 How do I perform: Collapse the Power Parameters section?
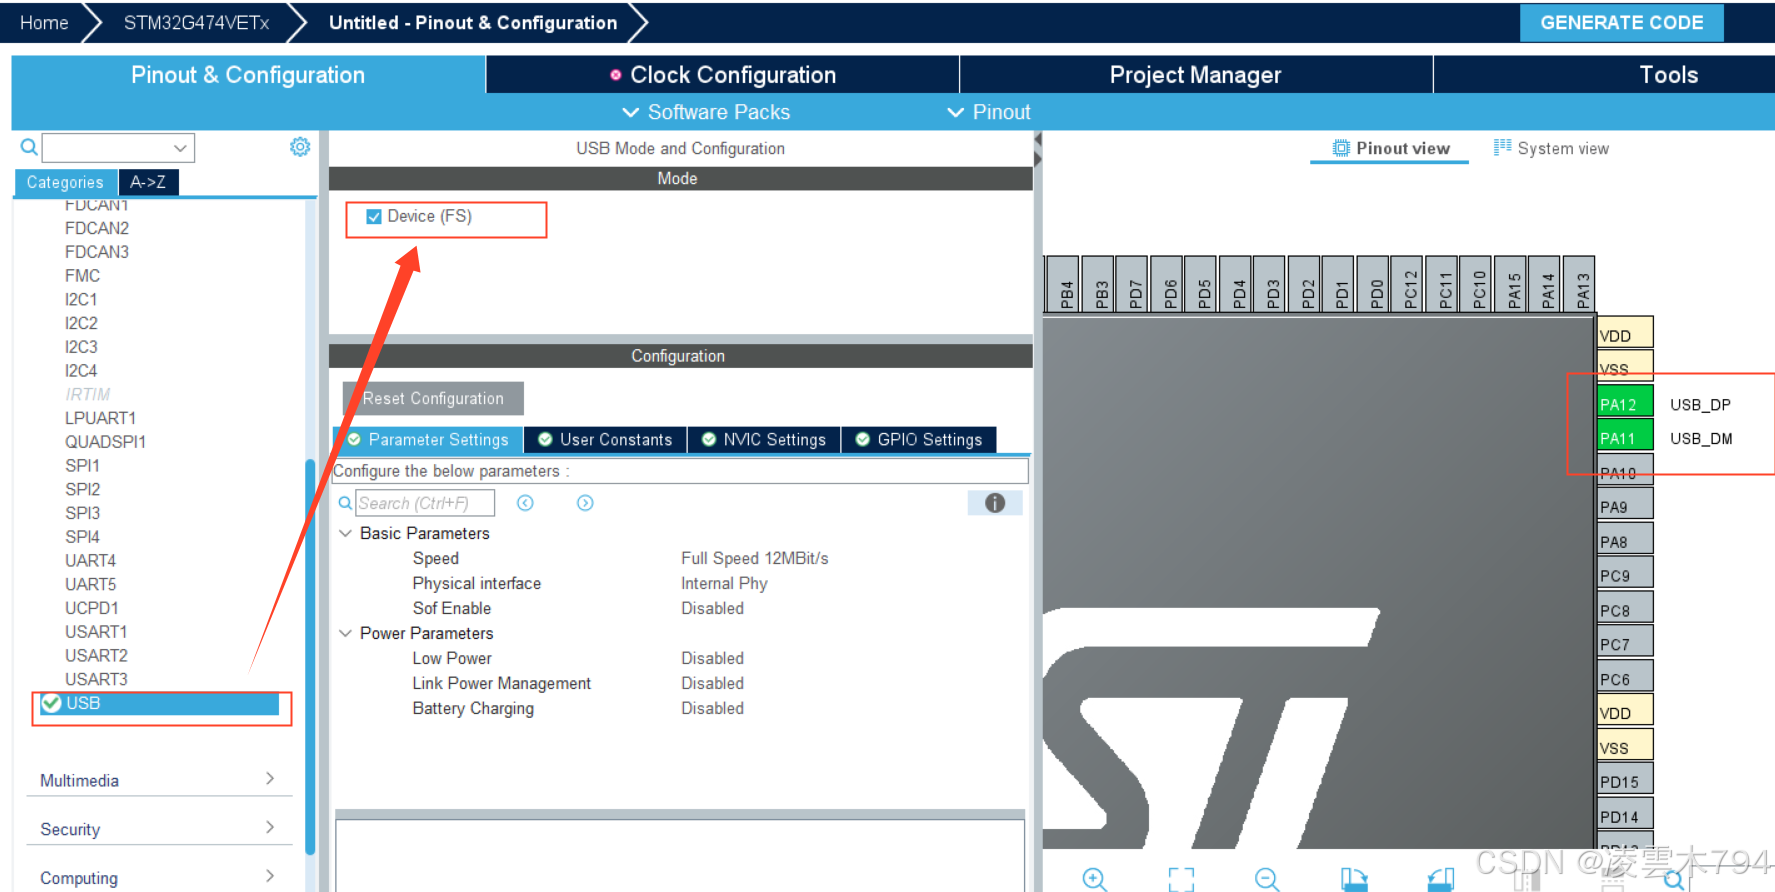[346, 633]
